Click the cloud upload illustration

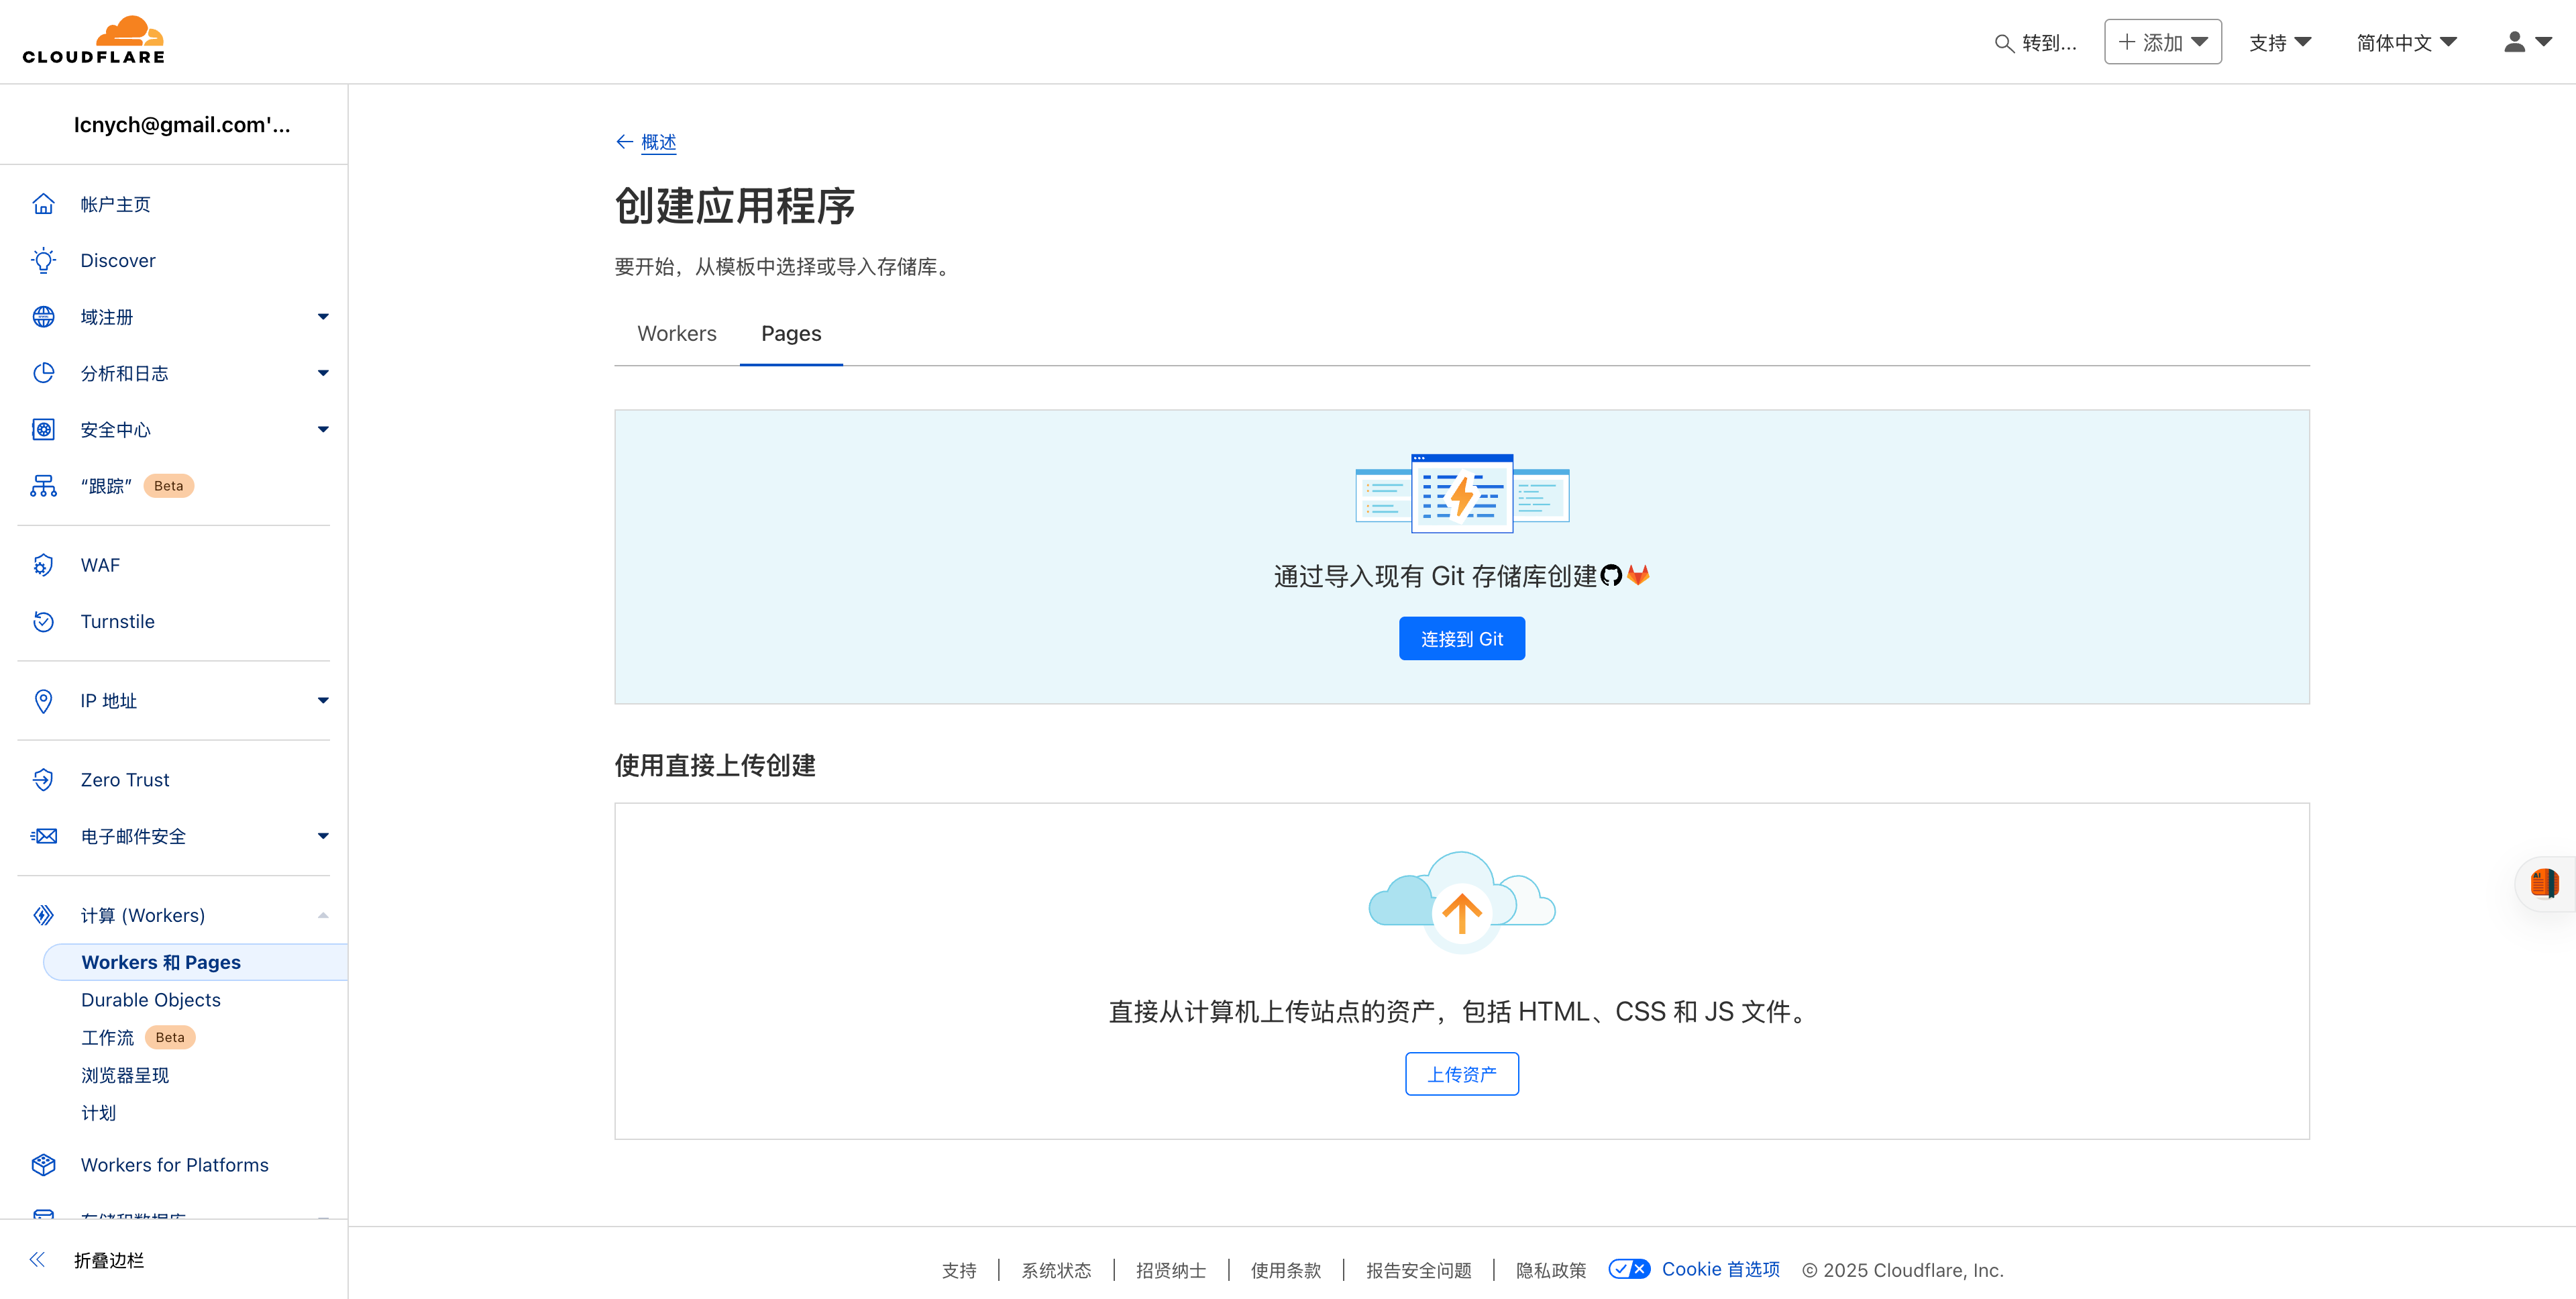1461,901
